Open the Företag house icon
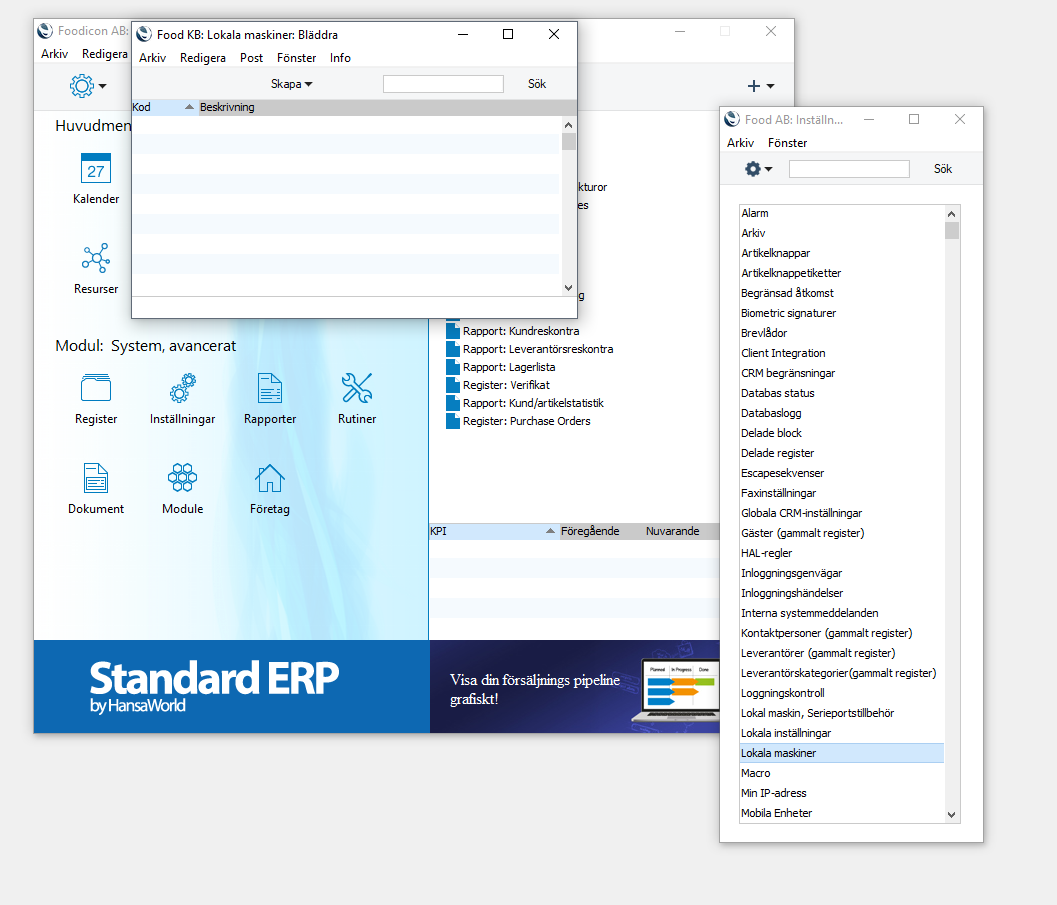Viewport: 1057px width, 905px height. pos(270,478)
